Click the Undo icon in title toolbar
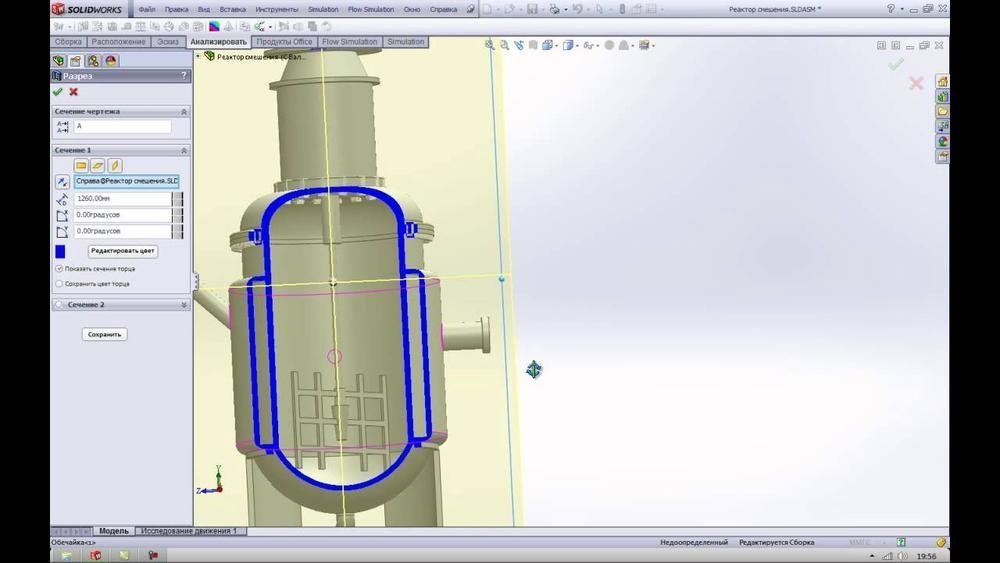The image size is (1000, 563). pos(577,10)
